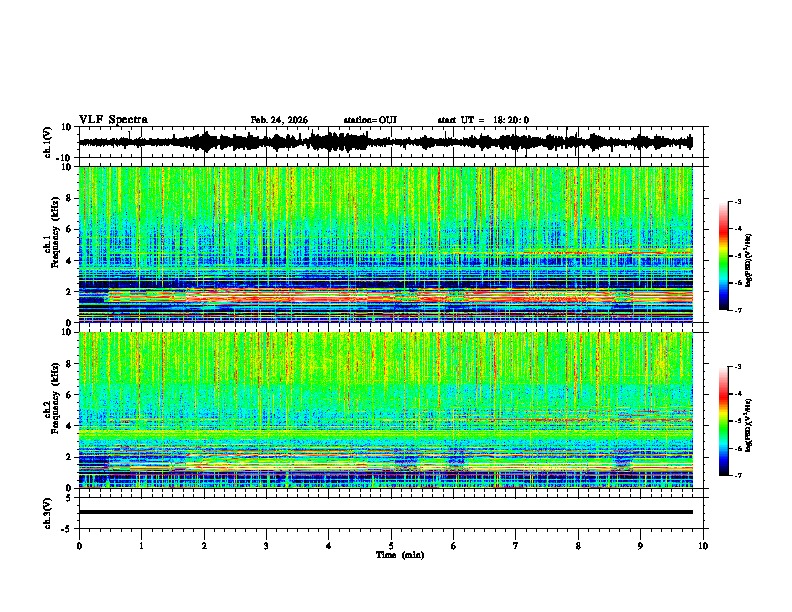
Task: Click the "-10" tick on ch.1(V) axis
Action: click(64, 158)
